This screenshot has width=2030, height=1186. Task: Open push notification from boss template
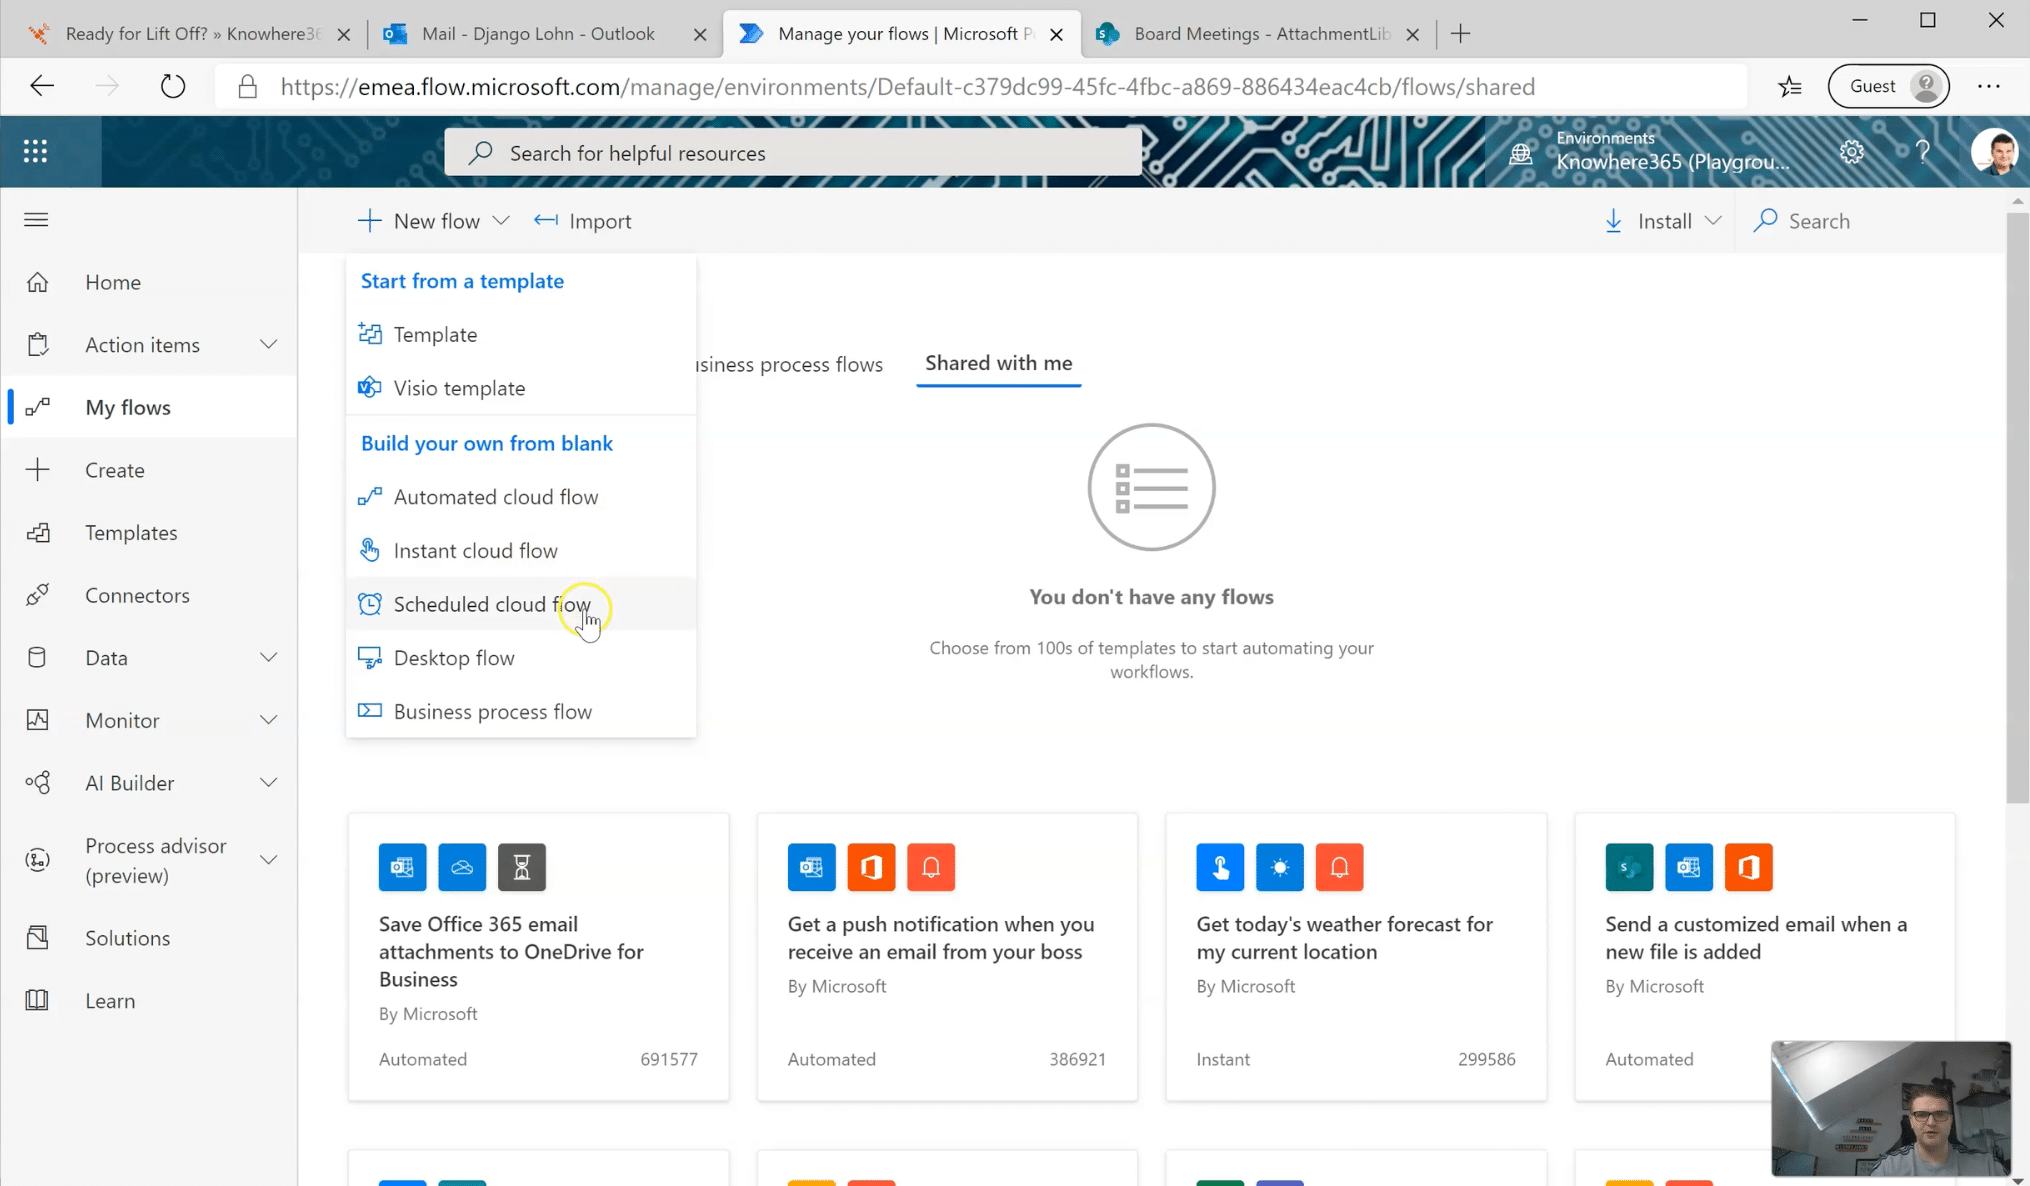coord(947,957)
